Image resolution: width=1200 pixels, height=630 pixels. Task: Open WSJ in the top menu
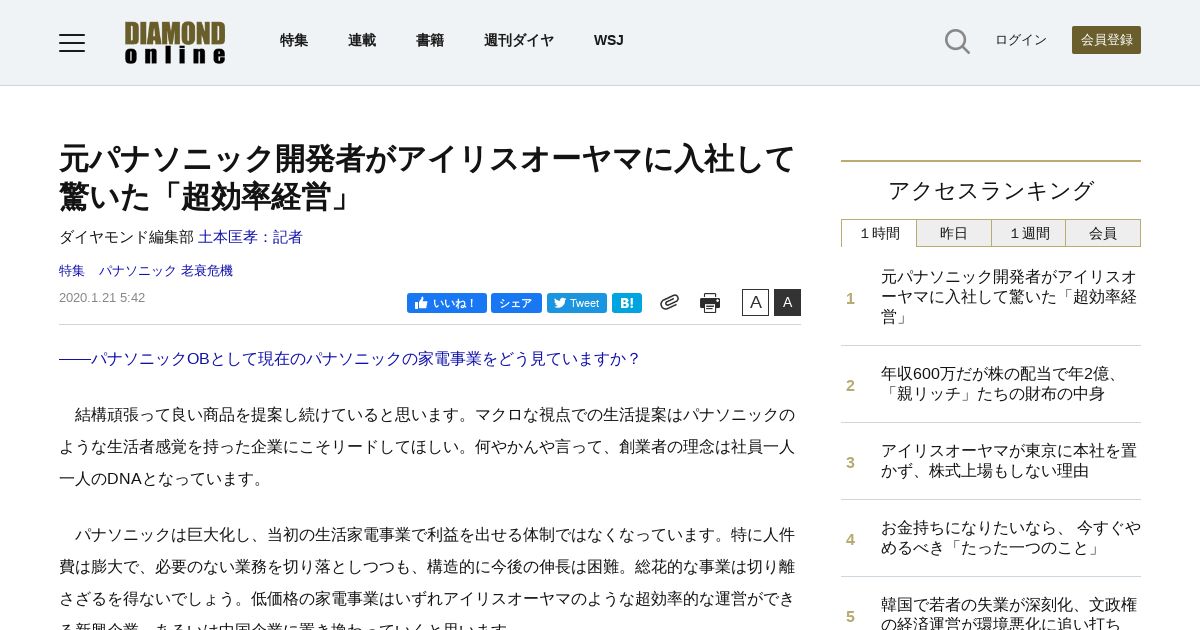(609, 40)
